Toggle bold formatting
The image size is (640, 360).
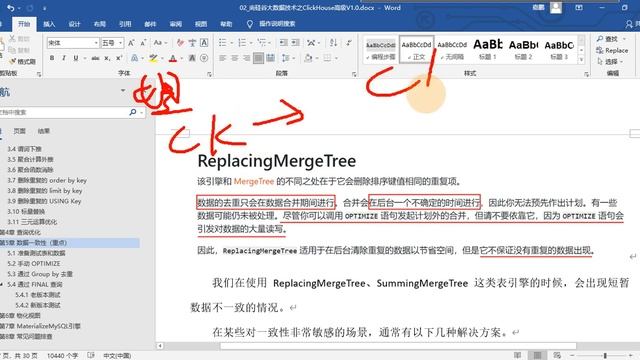click(x=52, y=58)
